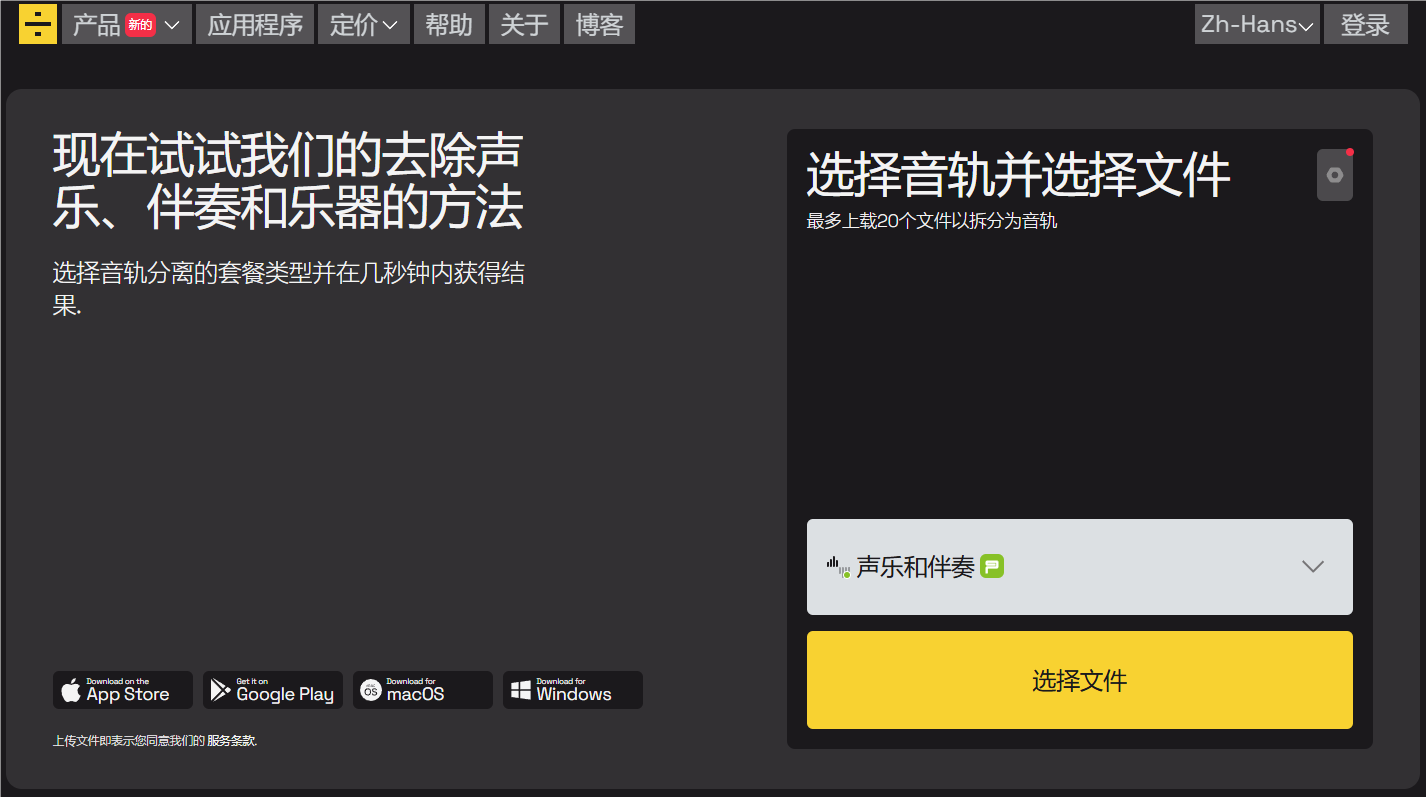Click the yellow 选择文件 button

(1079, 680)
